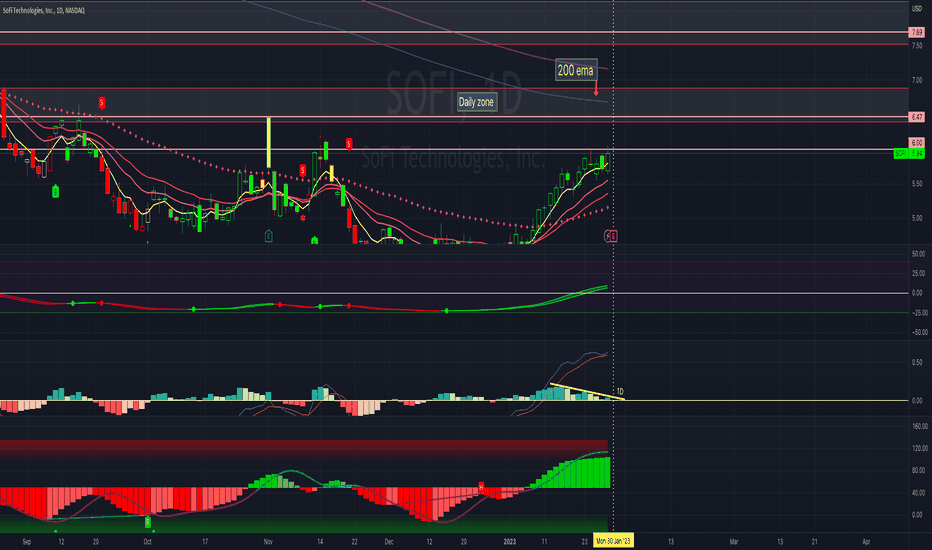Click the green marker in the bottom oscillator near Oct

pos(148,522)
